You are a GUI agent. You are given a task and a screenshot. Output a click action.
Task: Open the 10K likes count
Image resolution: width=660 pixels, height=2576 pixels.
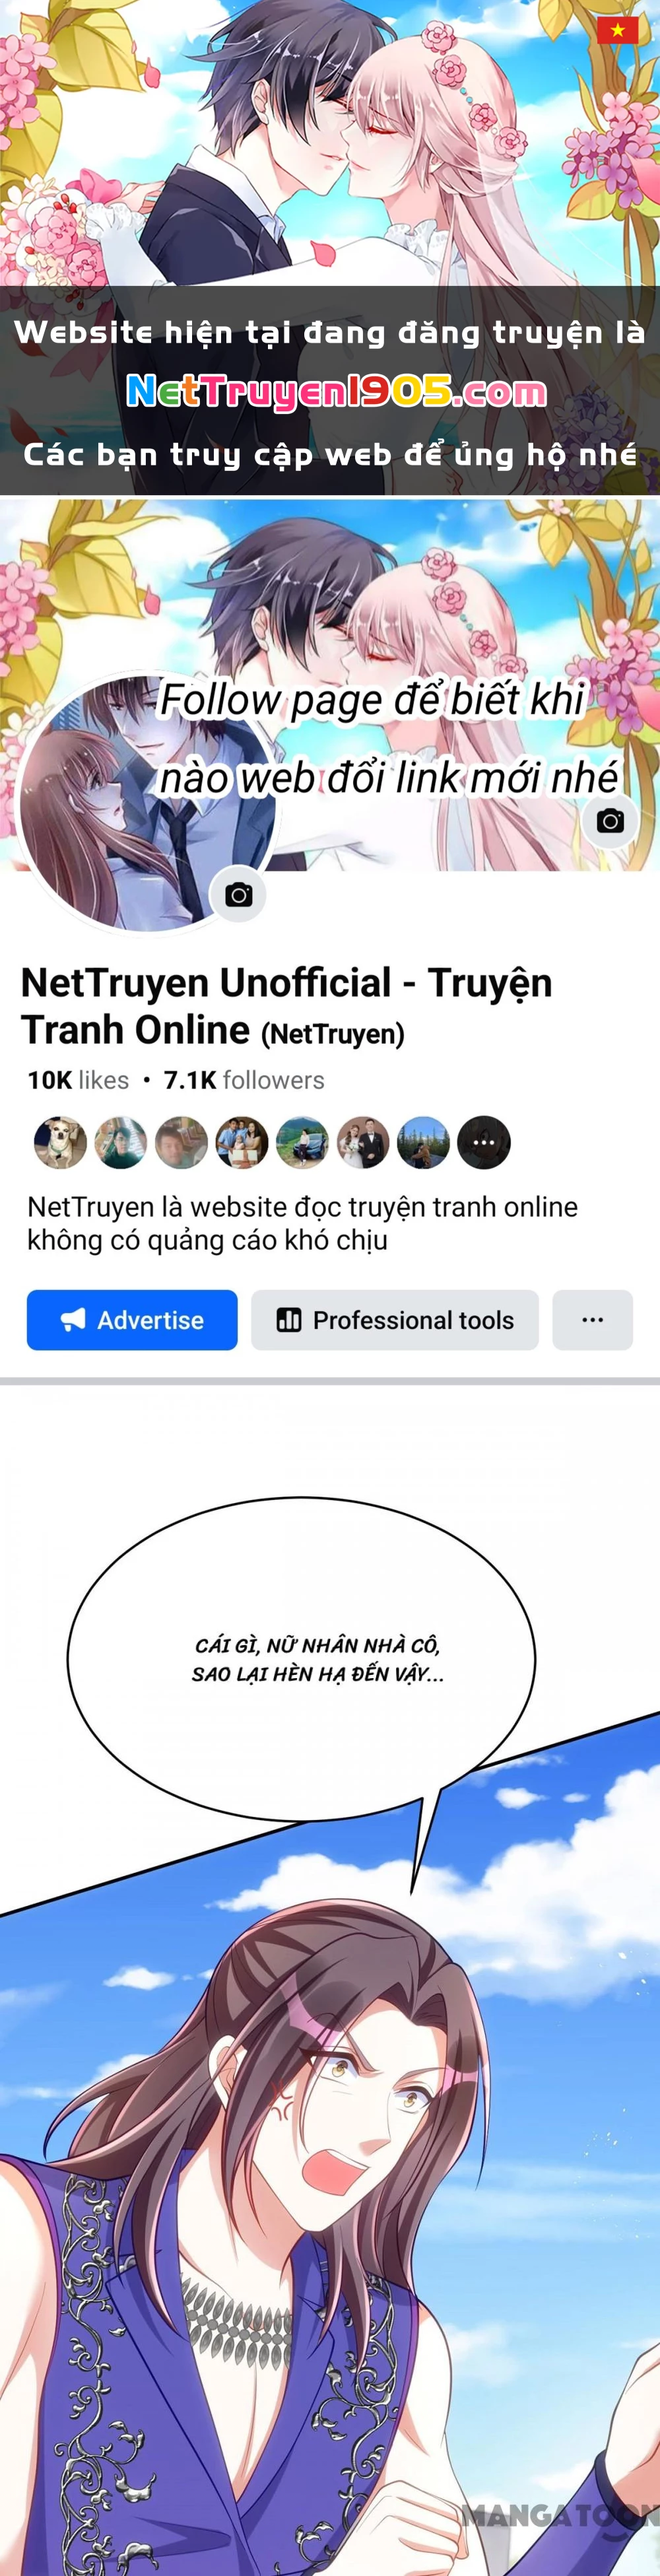(78, 1080)
